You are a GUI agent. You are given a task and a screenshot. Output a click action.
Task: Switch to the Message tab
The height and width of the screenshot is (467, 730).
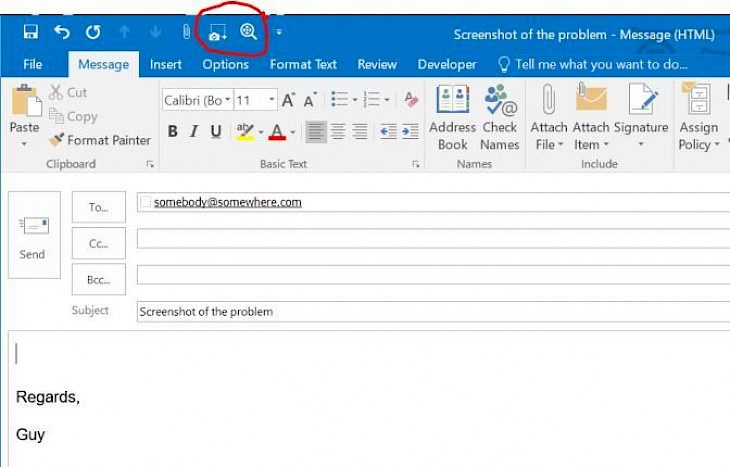tap(103, 64)
